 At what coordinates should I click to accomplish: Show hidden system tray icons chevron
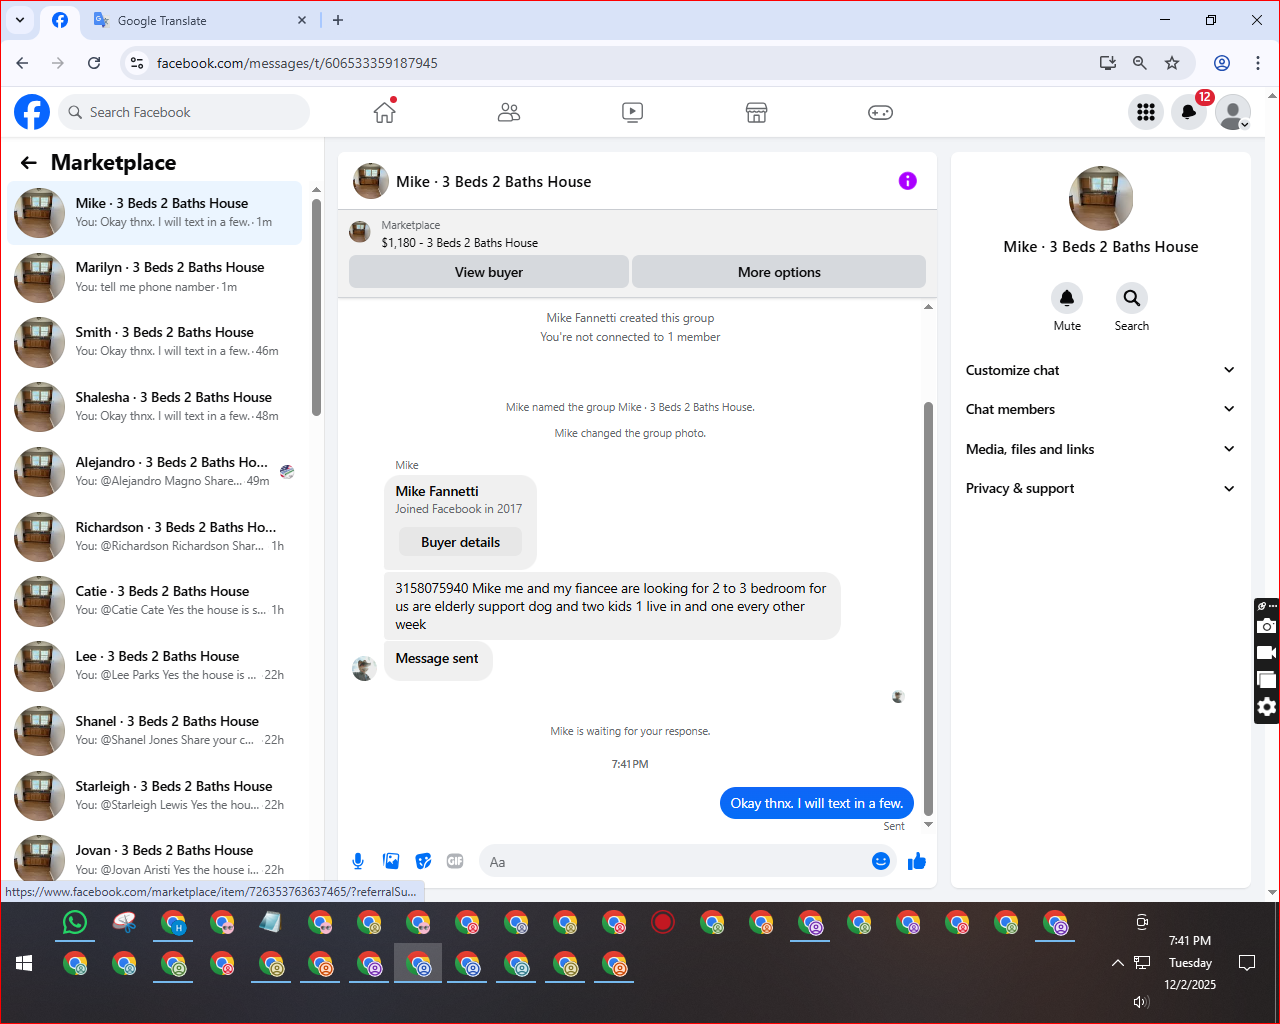pyautogui.click(x=1117, y=963)
